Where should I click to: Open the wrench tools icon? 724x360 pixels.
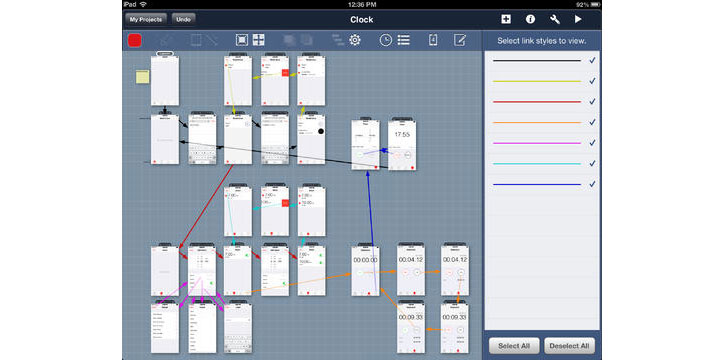pos(555,19)
